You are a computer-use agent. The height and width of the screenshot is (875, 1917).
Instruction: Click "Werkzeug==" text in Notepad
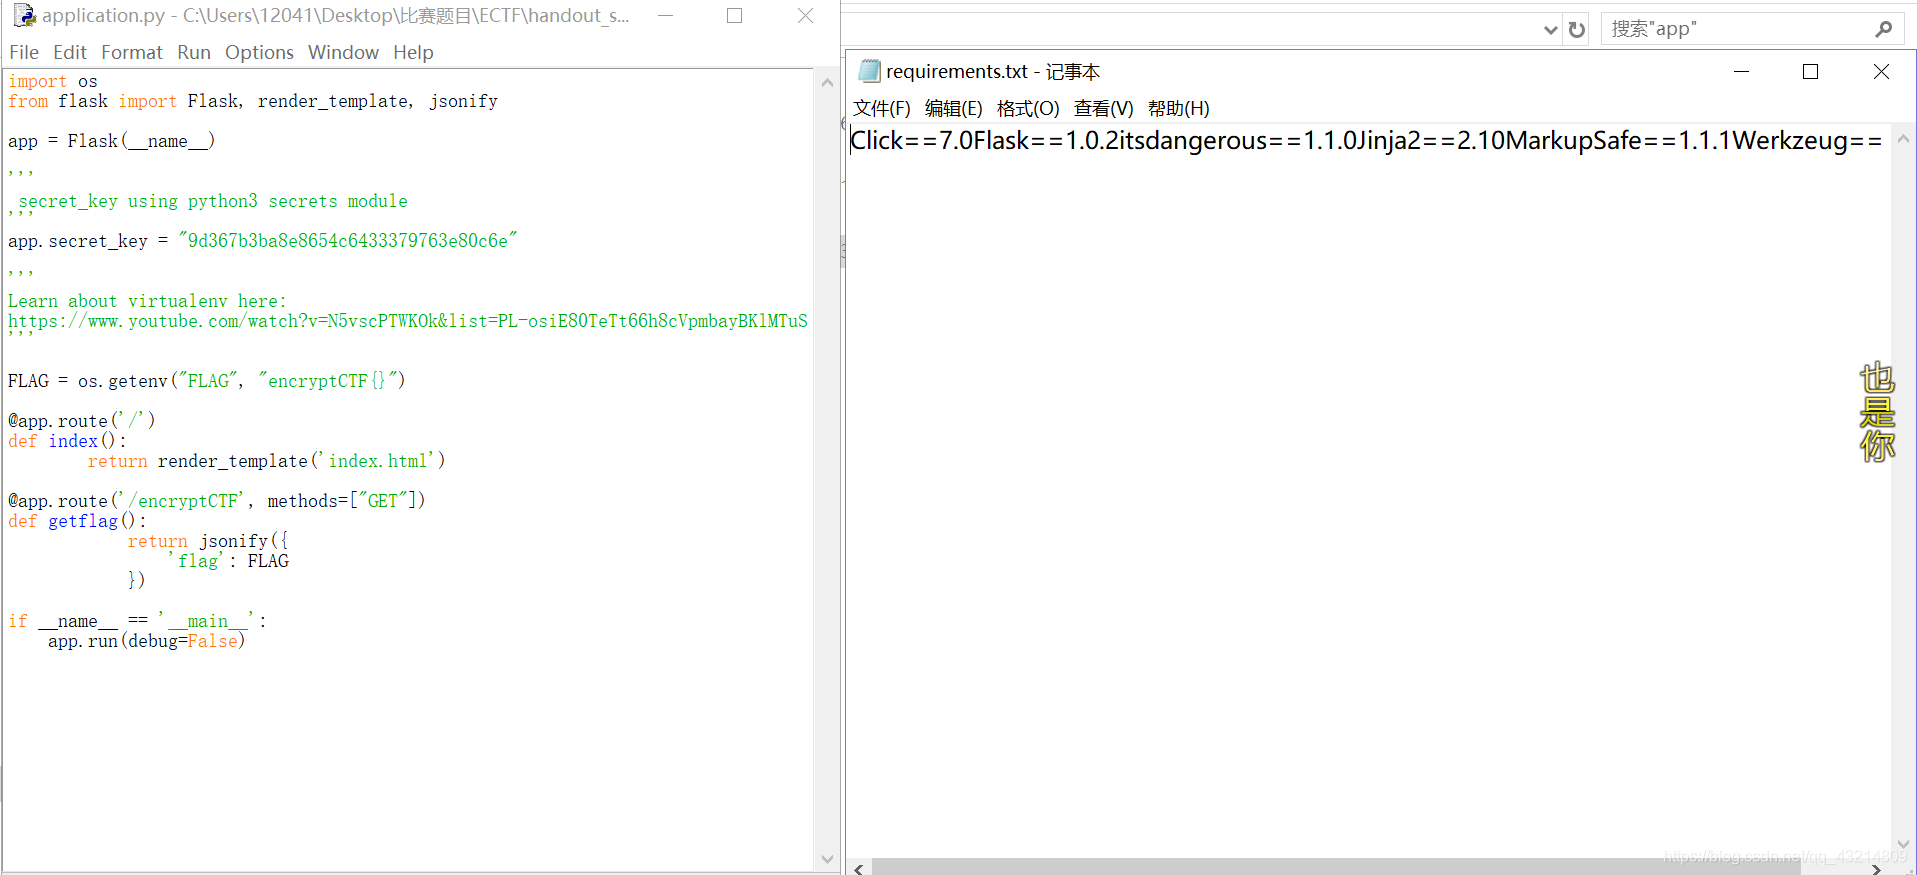(1807, 141)
